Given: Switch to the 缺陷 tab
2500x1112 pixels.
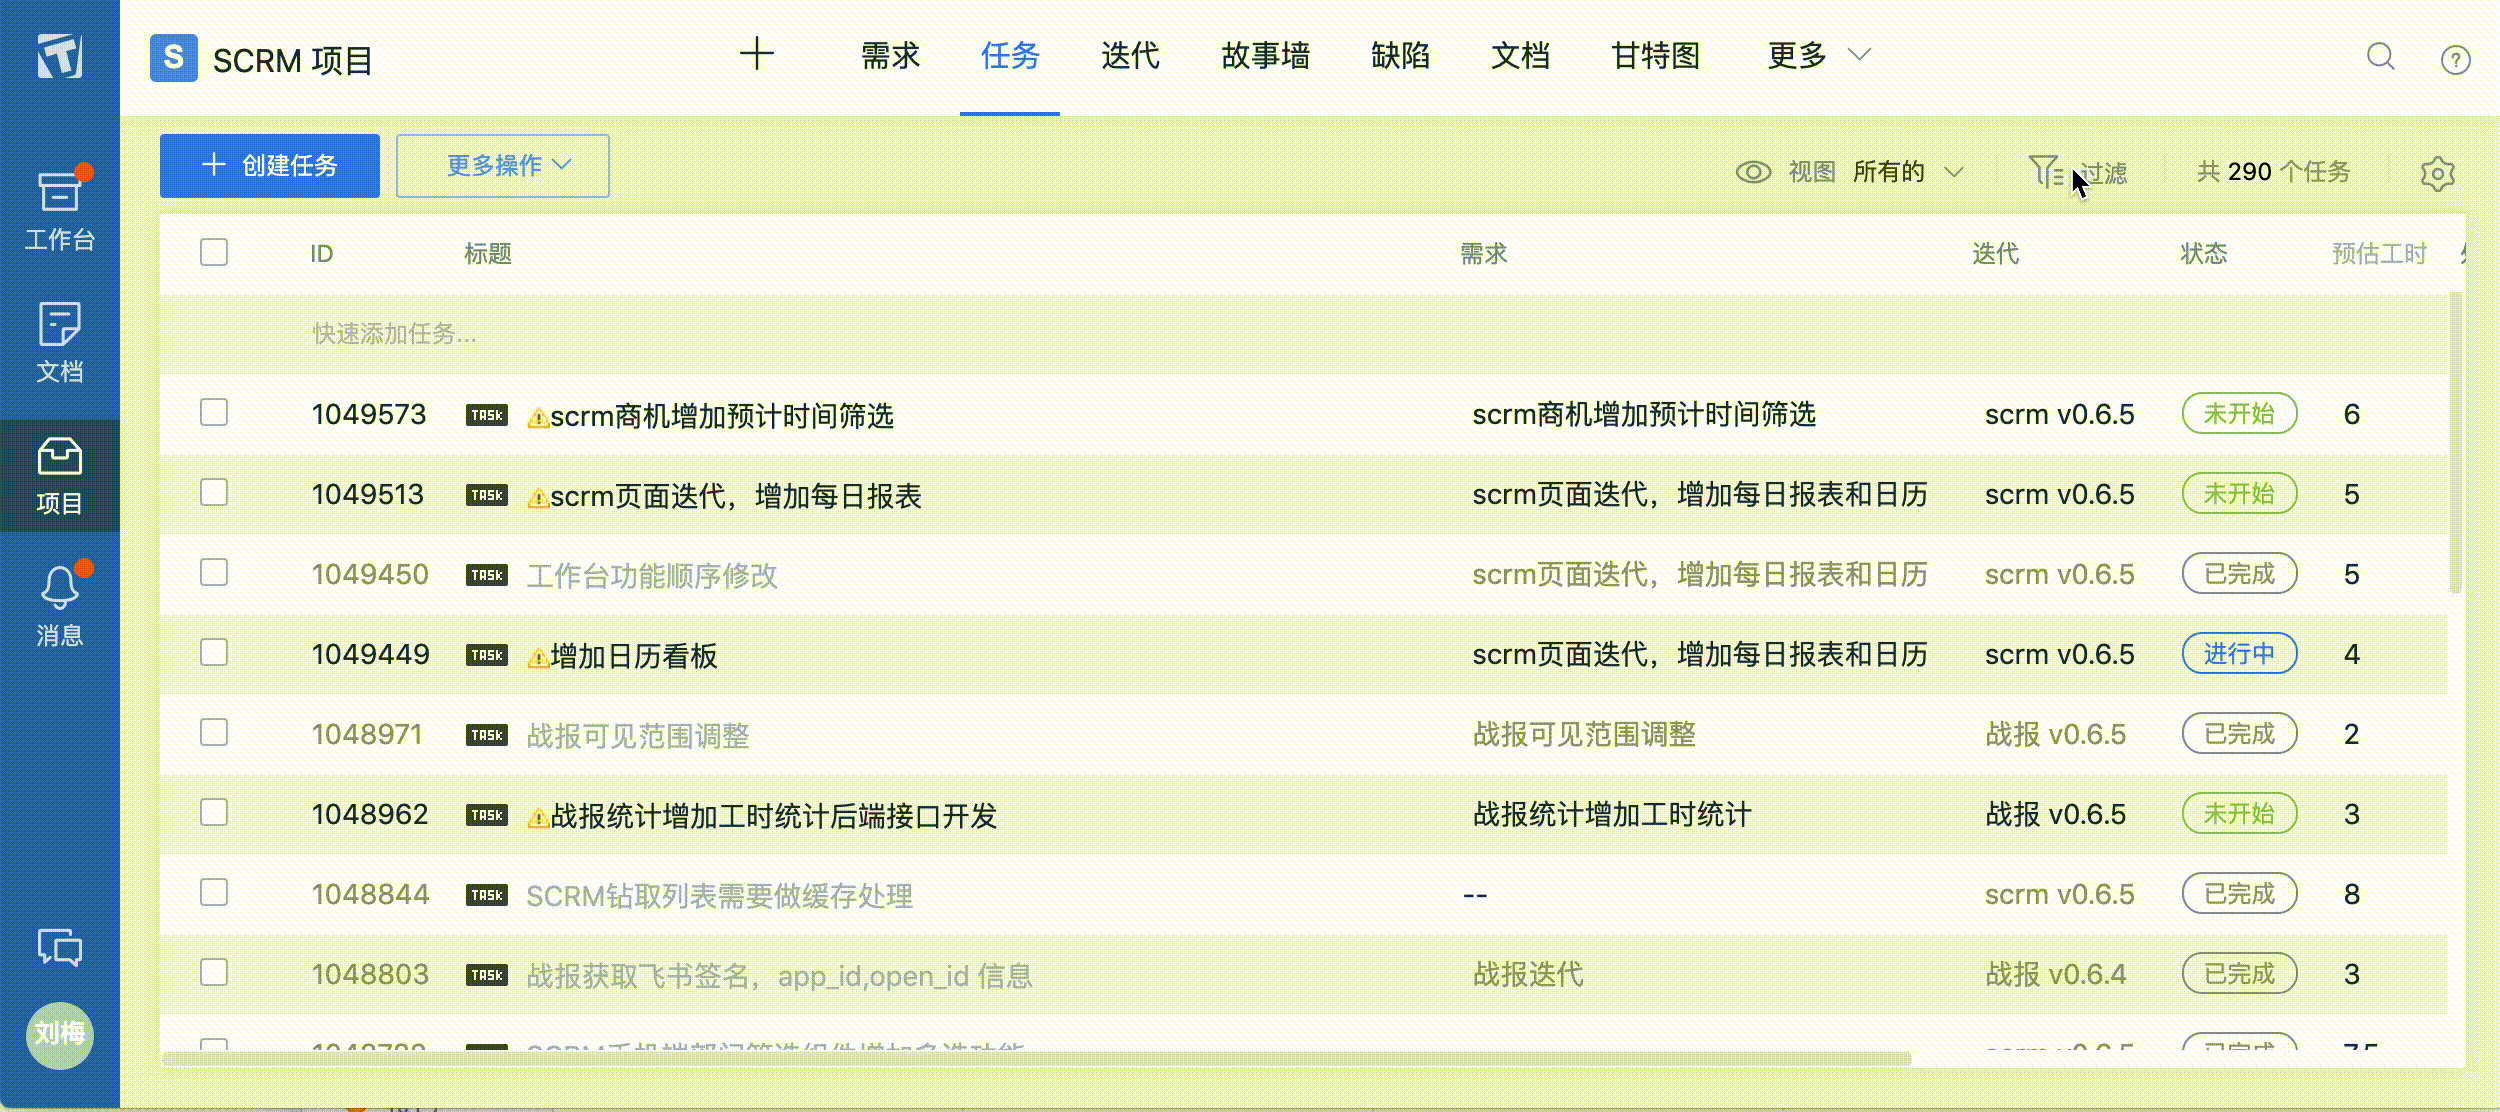Looking at the screenshot, I should tap(1400, 55).
